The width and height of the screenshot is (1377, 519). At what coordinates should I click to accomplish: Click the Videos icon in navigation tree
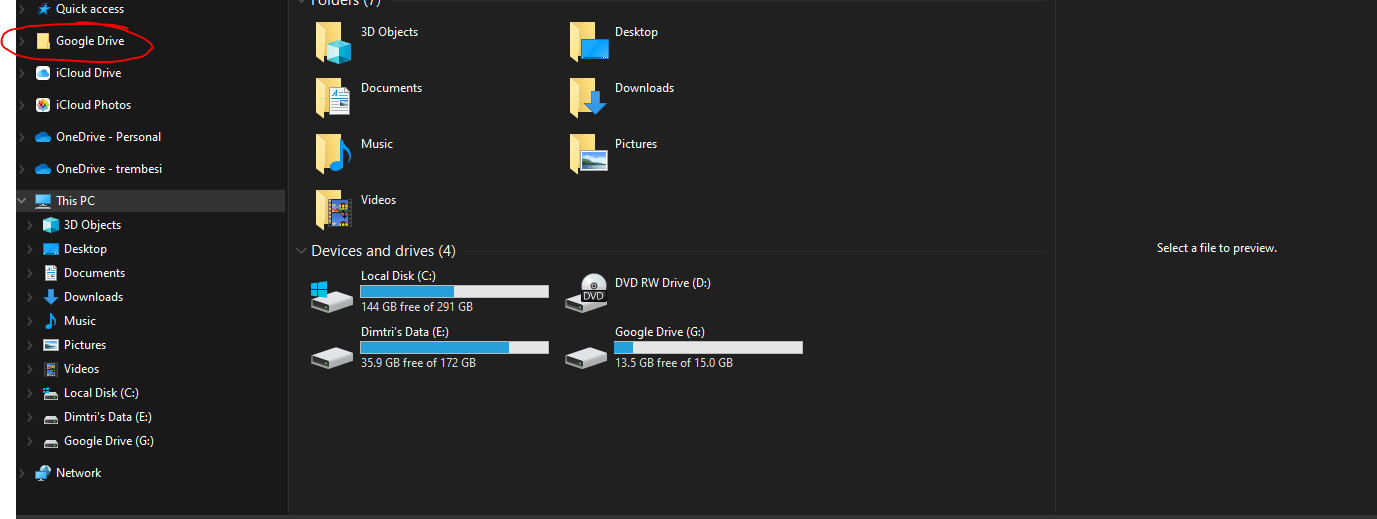(51, 369)
